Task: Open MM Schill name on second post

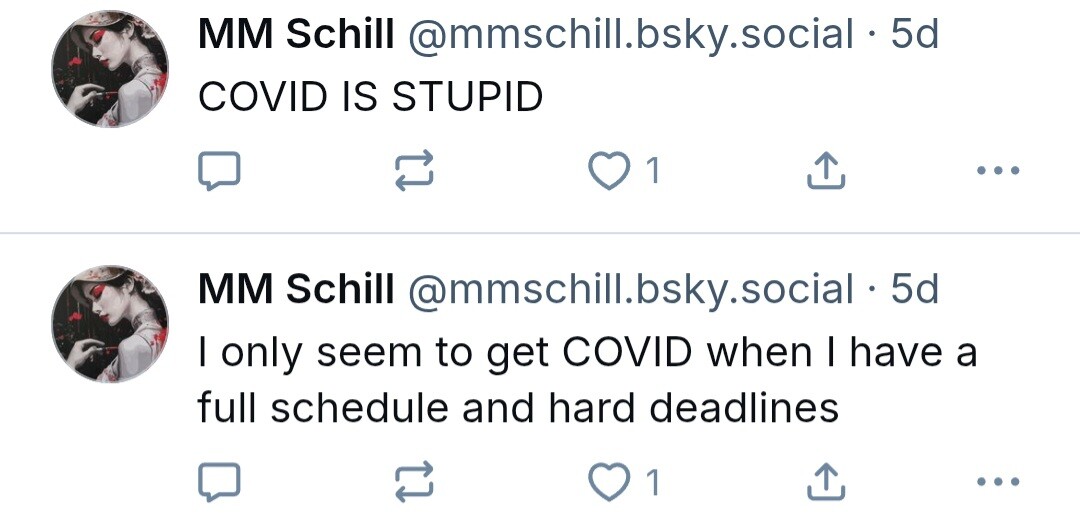Action: (296, 288)
